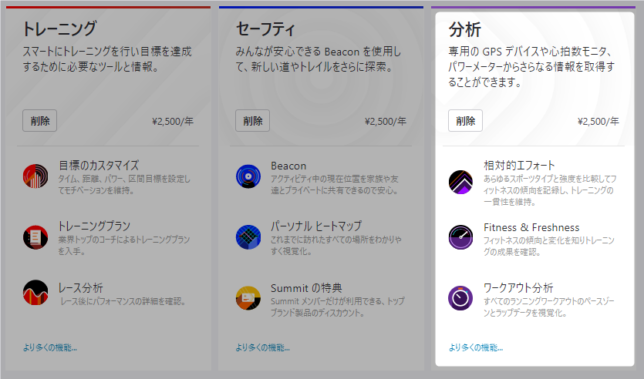
Task: Open より多くの機能 under 分析
Action: click(475, 348)
